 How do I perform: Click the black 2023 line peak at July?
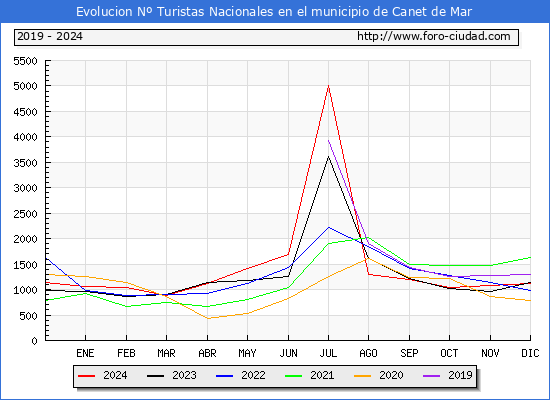pyautogui.click(x=328, y=157)
